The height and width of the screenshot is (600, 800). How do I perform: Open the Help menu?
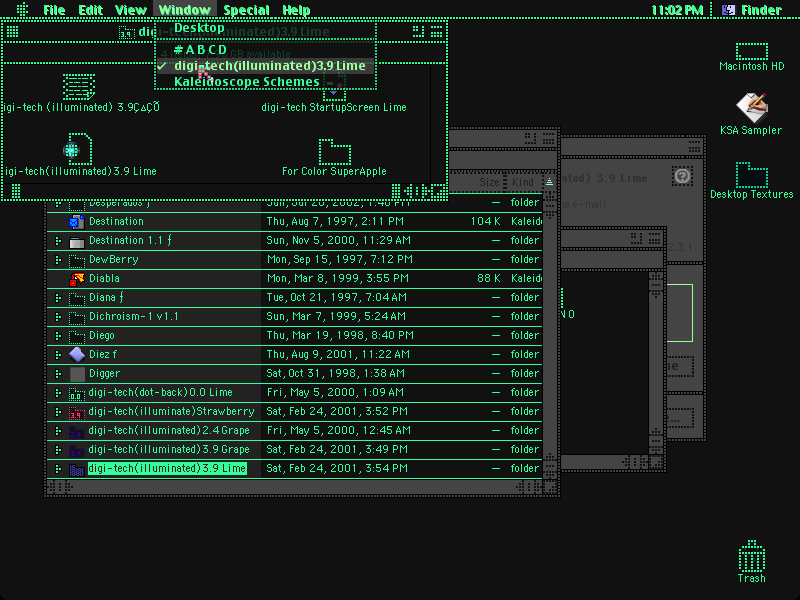pos(296,10)
